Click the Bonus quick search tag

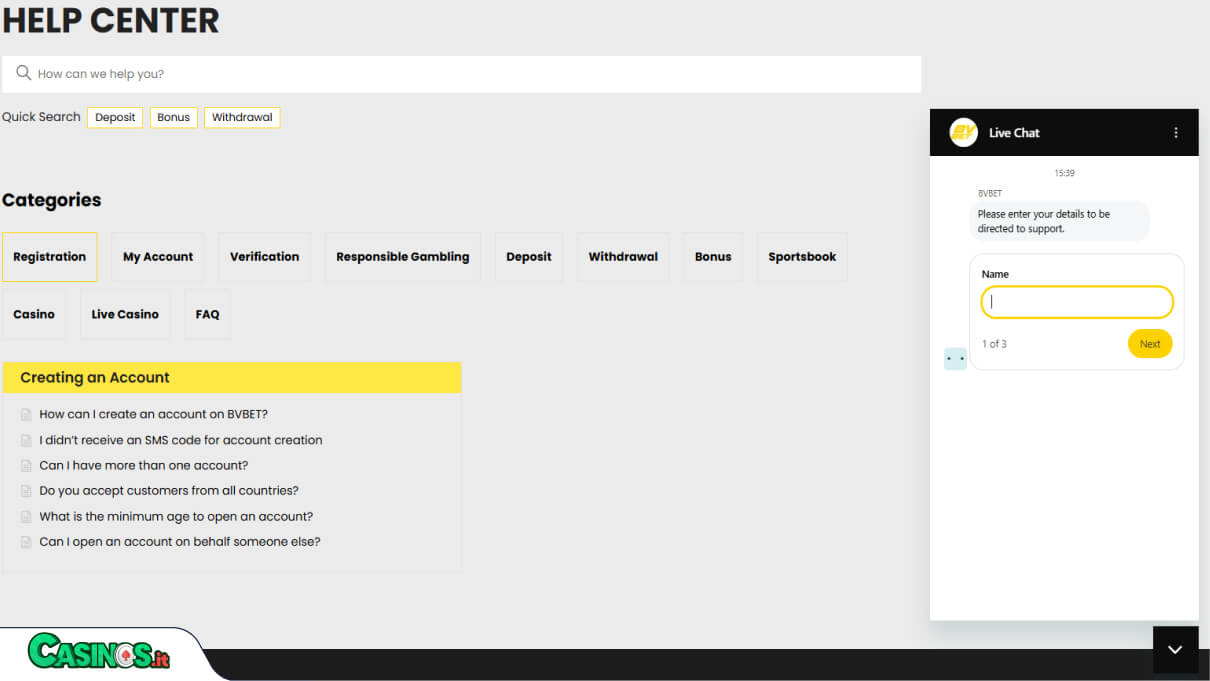point(173,118)
